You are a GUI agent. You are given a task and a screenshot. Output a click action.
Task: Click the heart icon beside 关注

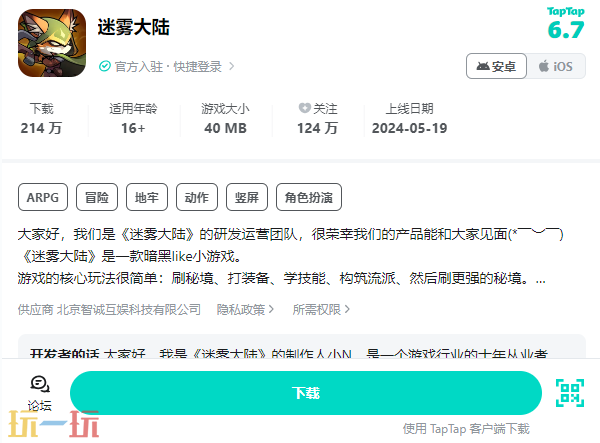305,108
